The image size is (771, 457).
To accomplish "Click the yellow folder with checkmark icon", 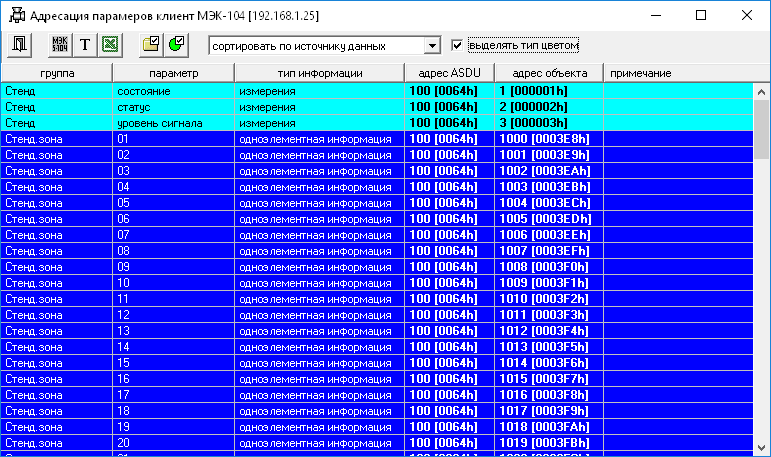I will click(150, 45).
